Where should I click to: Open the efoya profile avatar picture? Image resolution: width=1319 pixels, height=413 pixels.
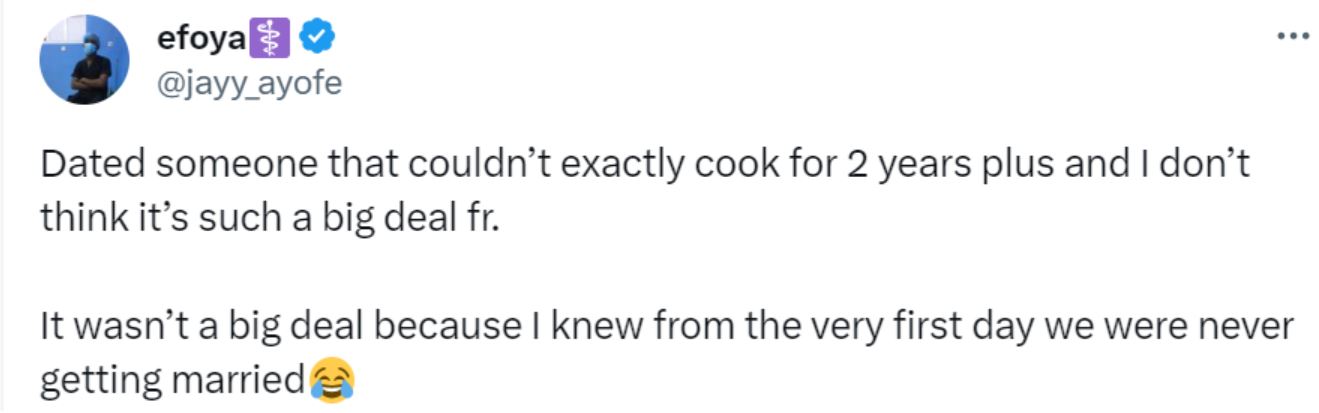84,60
